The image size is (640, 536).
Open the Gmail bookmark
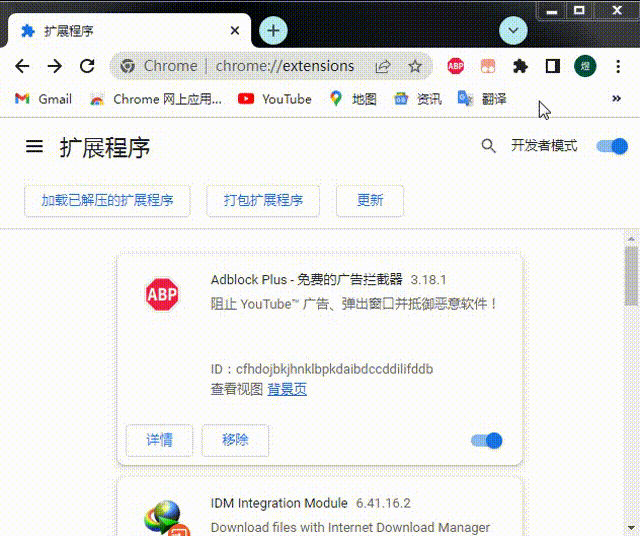pyautogui.click(x=43, y=99)
